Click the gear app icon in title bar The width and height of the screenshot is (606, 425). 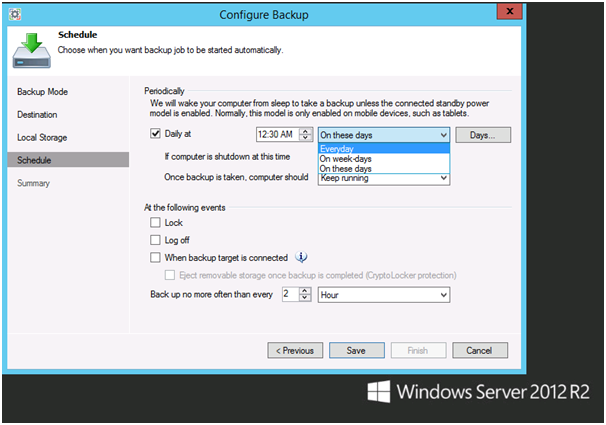tap(15, 14)
